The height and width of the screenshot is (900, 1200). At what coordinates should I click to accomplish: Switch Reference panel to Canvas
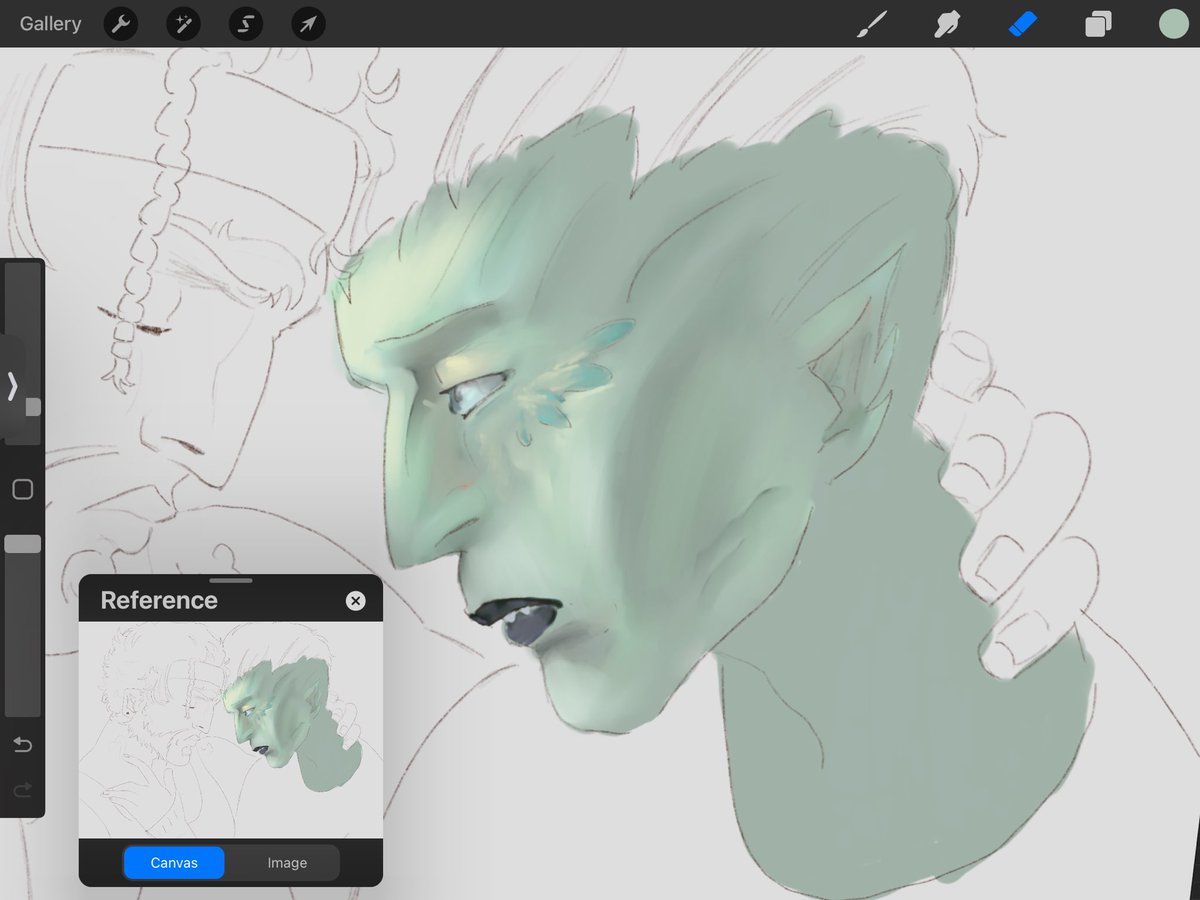pos(174,862)
